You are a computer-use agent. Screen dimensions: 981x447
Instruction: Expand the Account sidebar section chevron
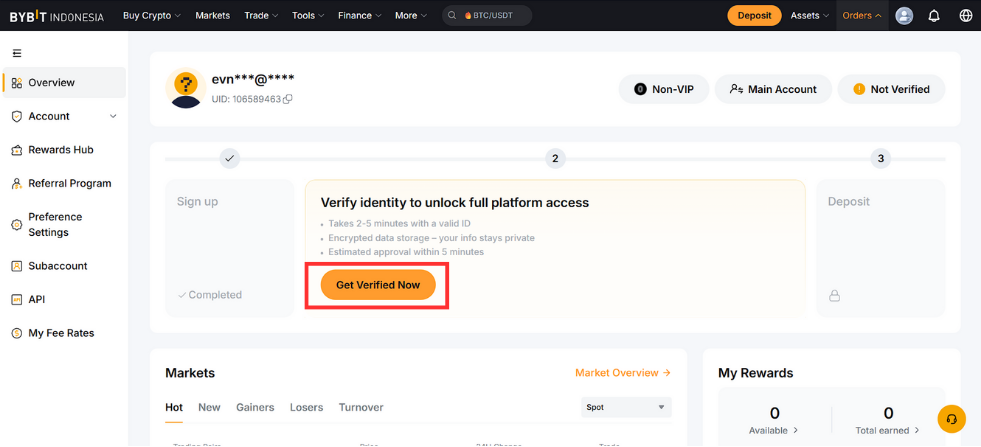pos(113,116)
